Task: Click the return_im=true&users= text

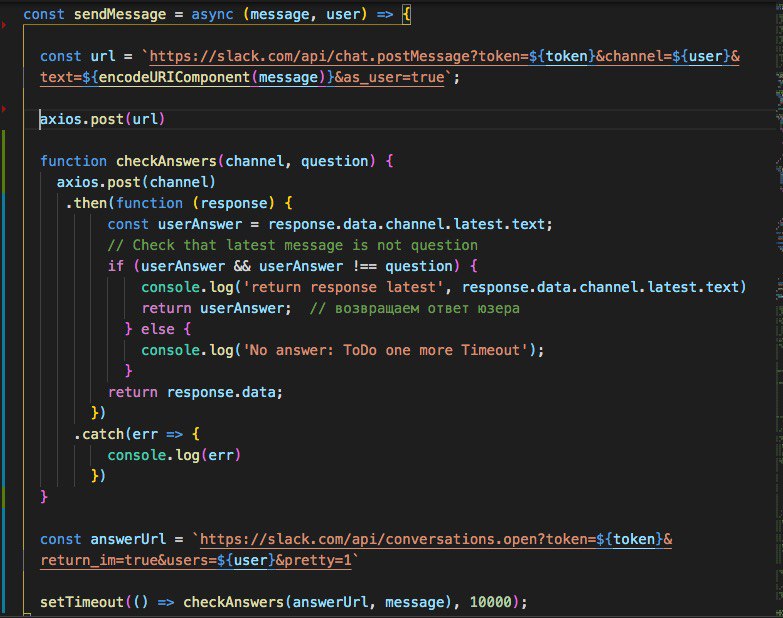Action: pyautogui.click(x=128, y=561)
